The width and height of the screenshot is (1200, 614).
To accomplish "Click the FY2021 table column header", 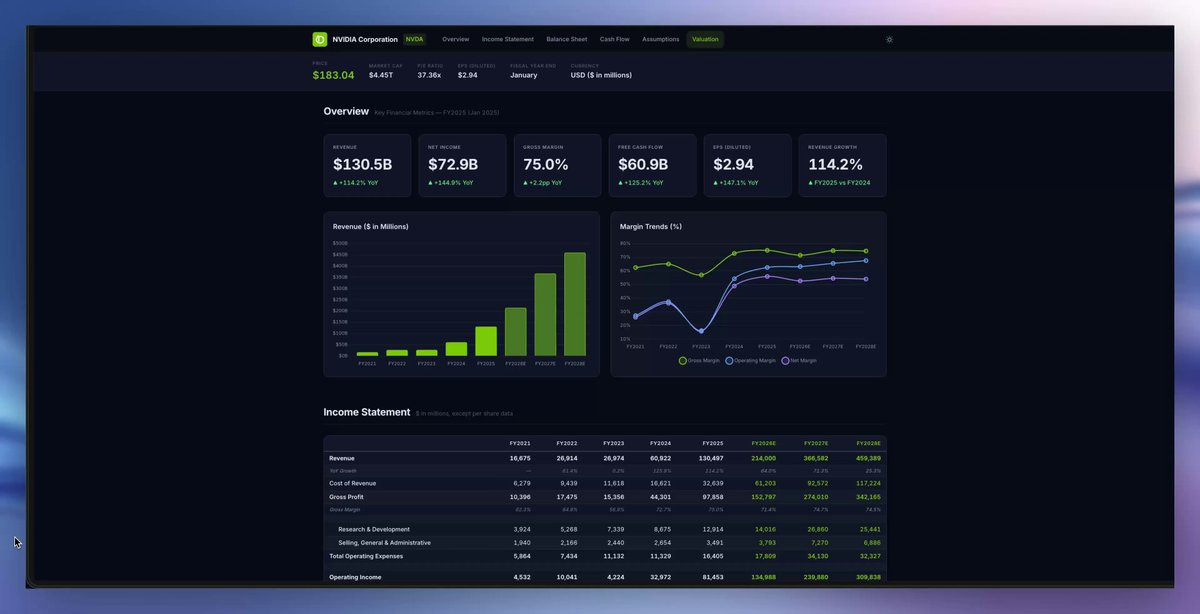I will [x=520, y=443].
